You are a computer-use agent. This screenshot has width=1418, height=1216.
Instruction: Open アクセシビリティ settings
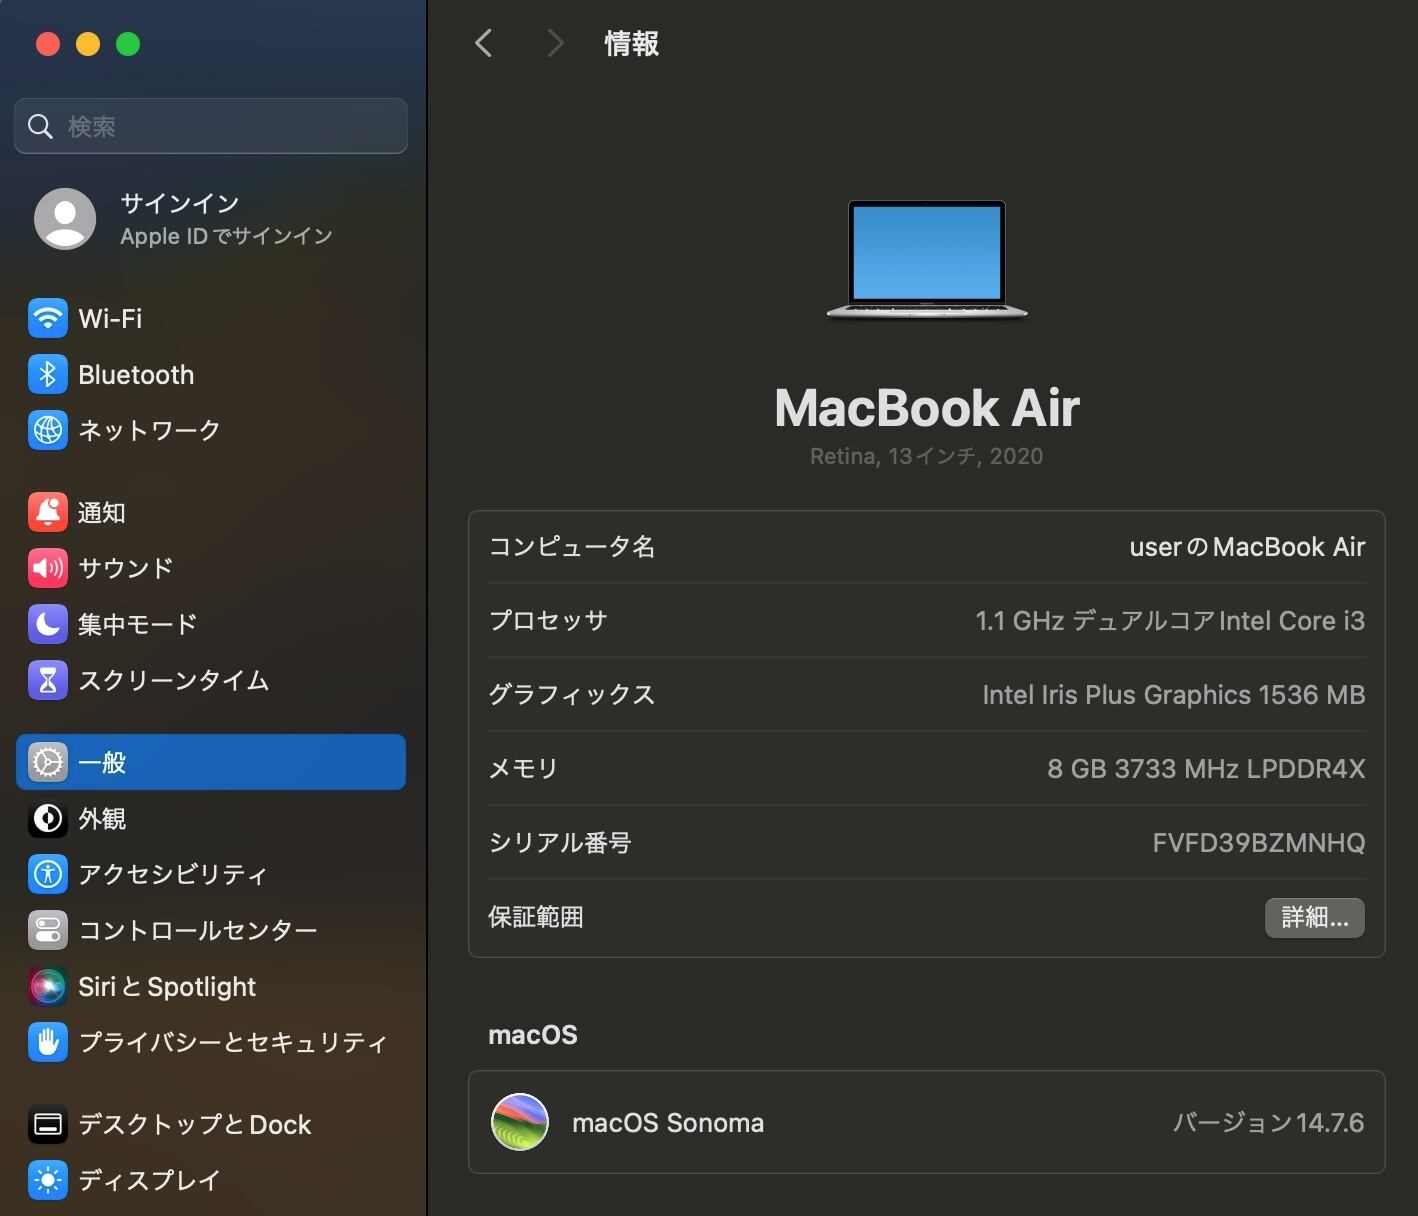coord(211,874)
